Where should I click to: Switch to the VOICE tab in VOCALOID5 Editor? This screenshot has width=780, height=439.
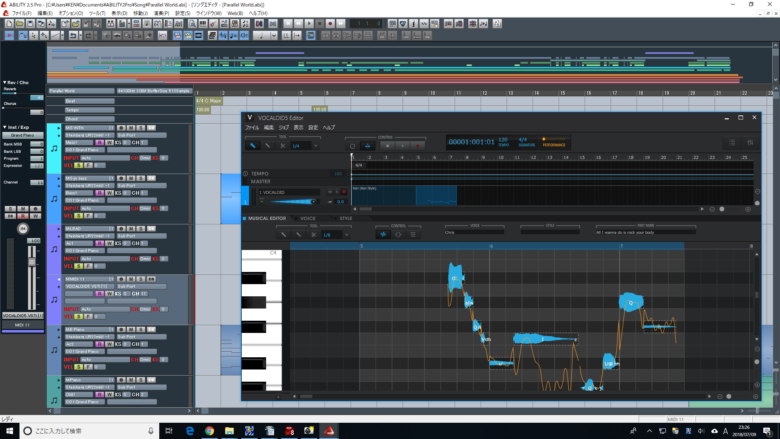point(308,218)
